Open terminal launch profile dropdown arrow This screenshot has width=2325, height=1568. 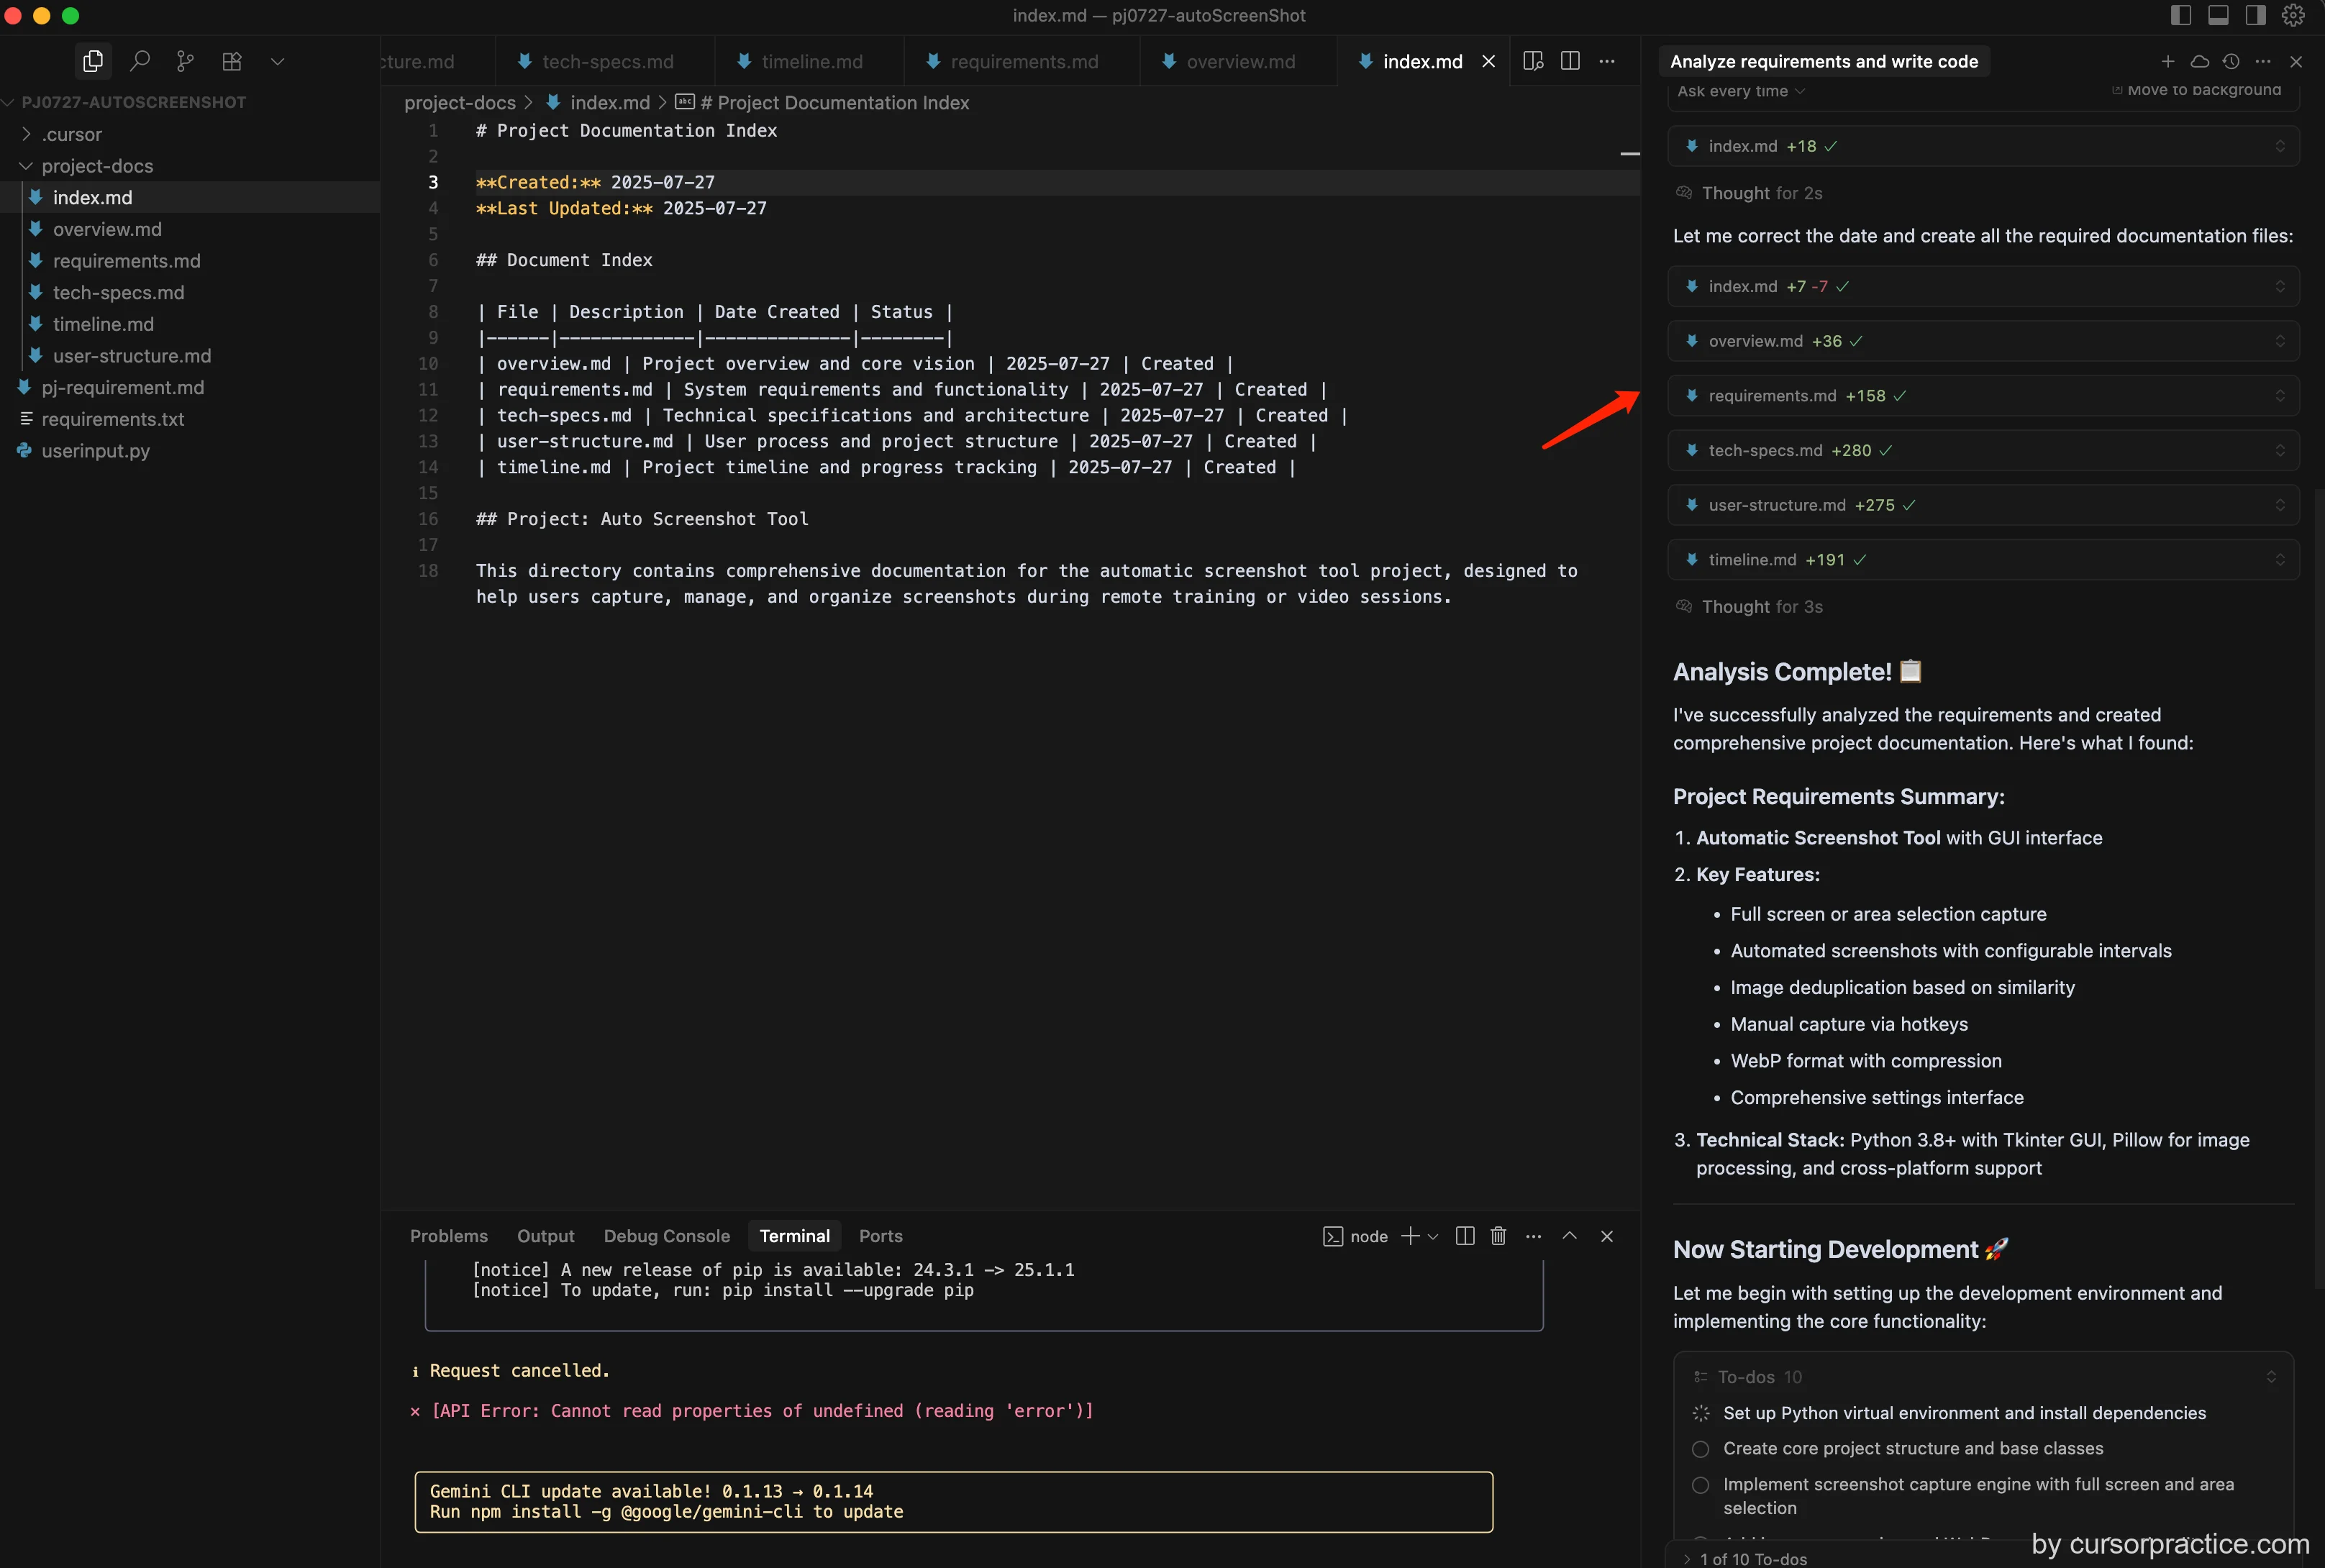pyautogui.click(x=1433, y=1236)
